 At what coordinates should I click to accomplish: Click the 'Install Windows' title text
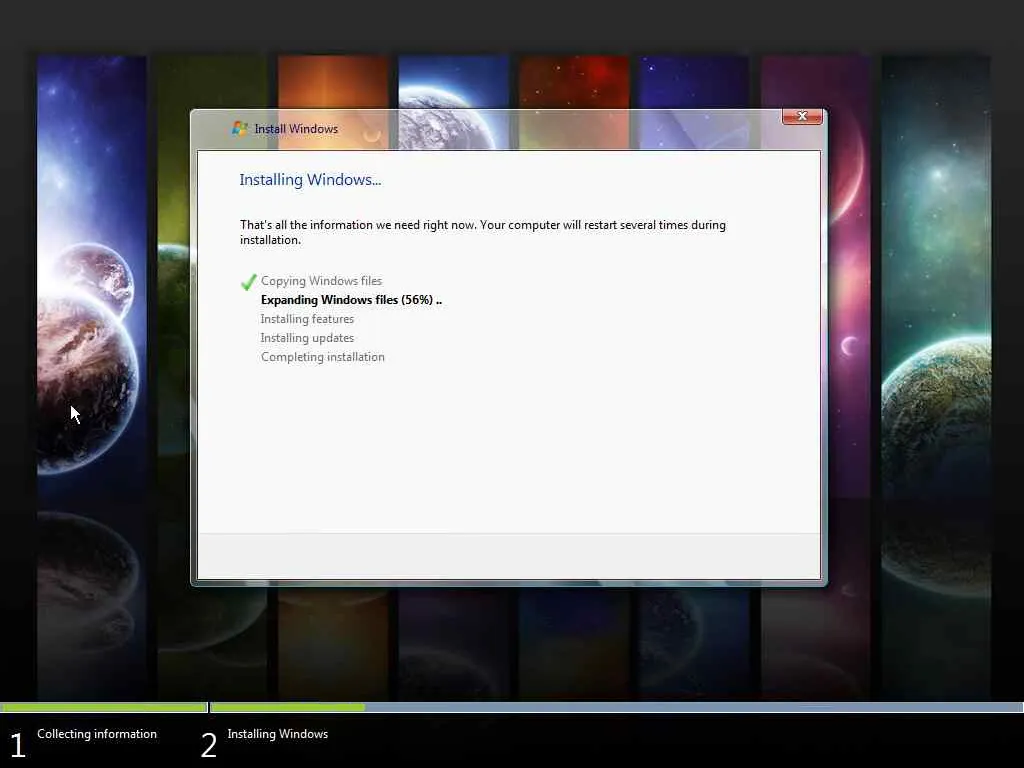pos(296,129)
